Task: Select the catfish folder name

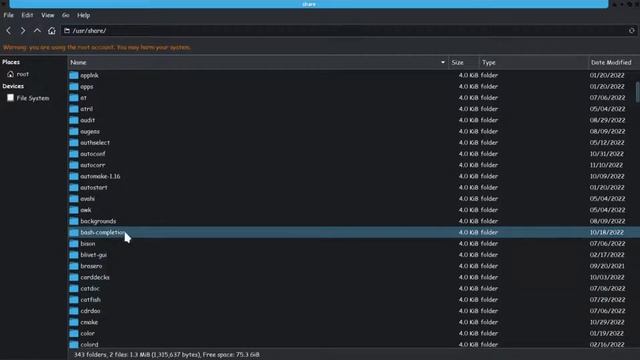Action: pyautogui.click(x=90, y=300)
